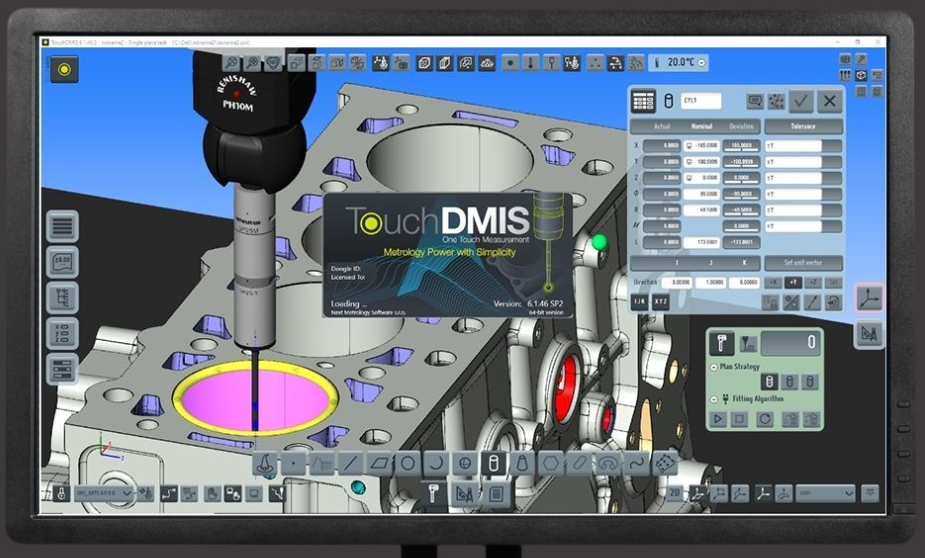Image resolution: width=925 pixels, height=558 pixels.
Task: Expand the Fitting Algorithm section
Action: coord(714,399)
